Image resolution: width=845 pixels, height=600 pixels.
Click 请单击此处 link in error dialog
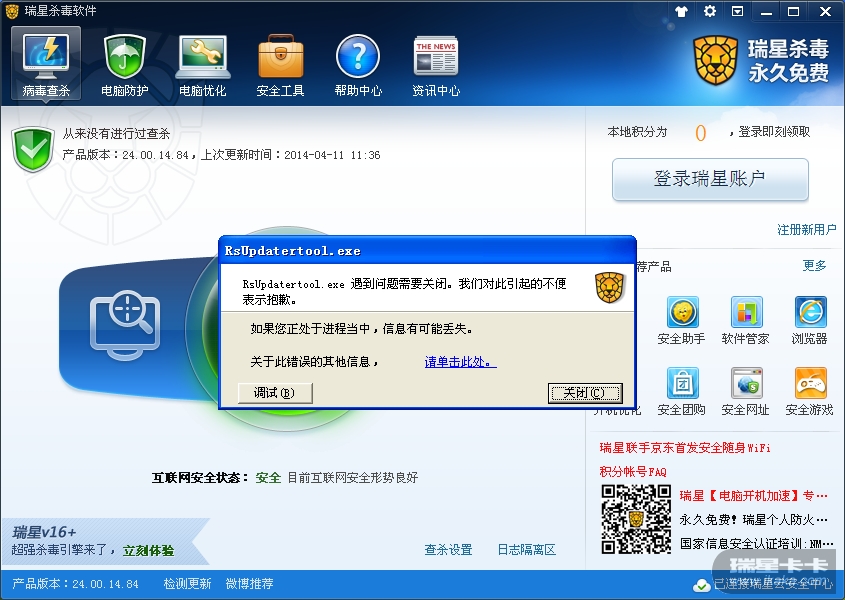(x=460, y=362)
